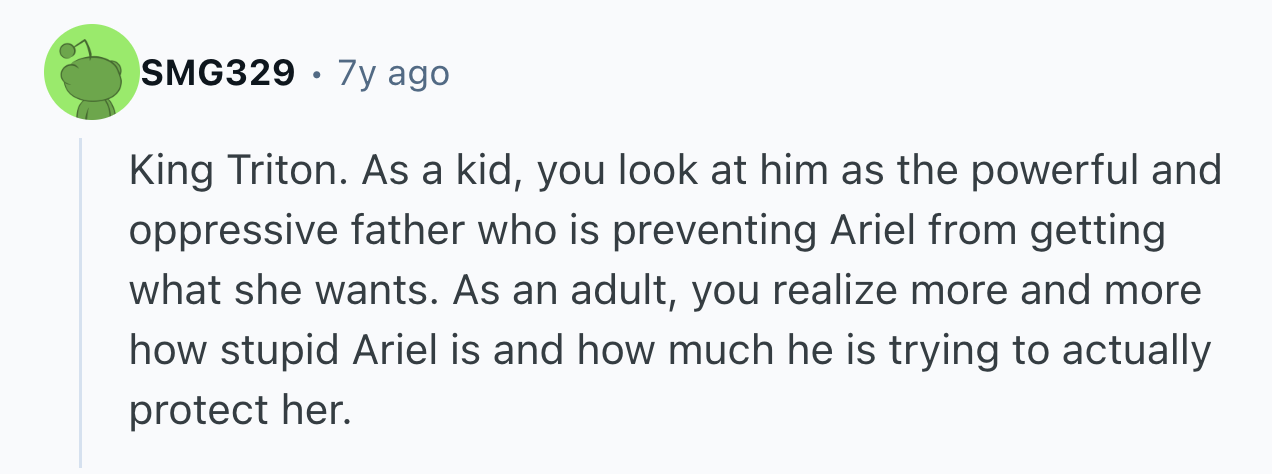Screen dimensions: 1272x474
Task: Visit the SMG329 user profile link
Action: pyautogui.click(x=218, y=73)
